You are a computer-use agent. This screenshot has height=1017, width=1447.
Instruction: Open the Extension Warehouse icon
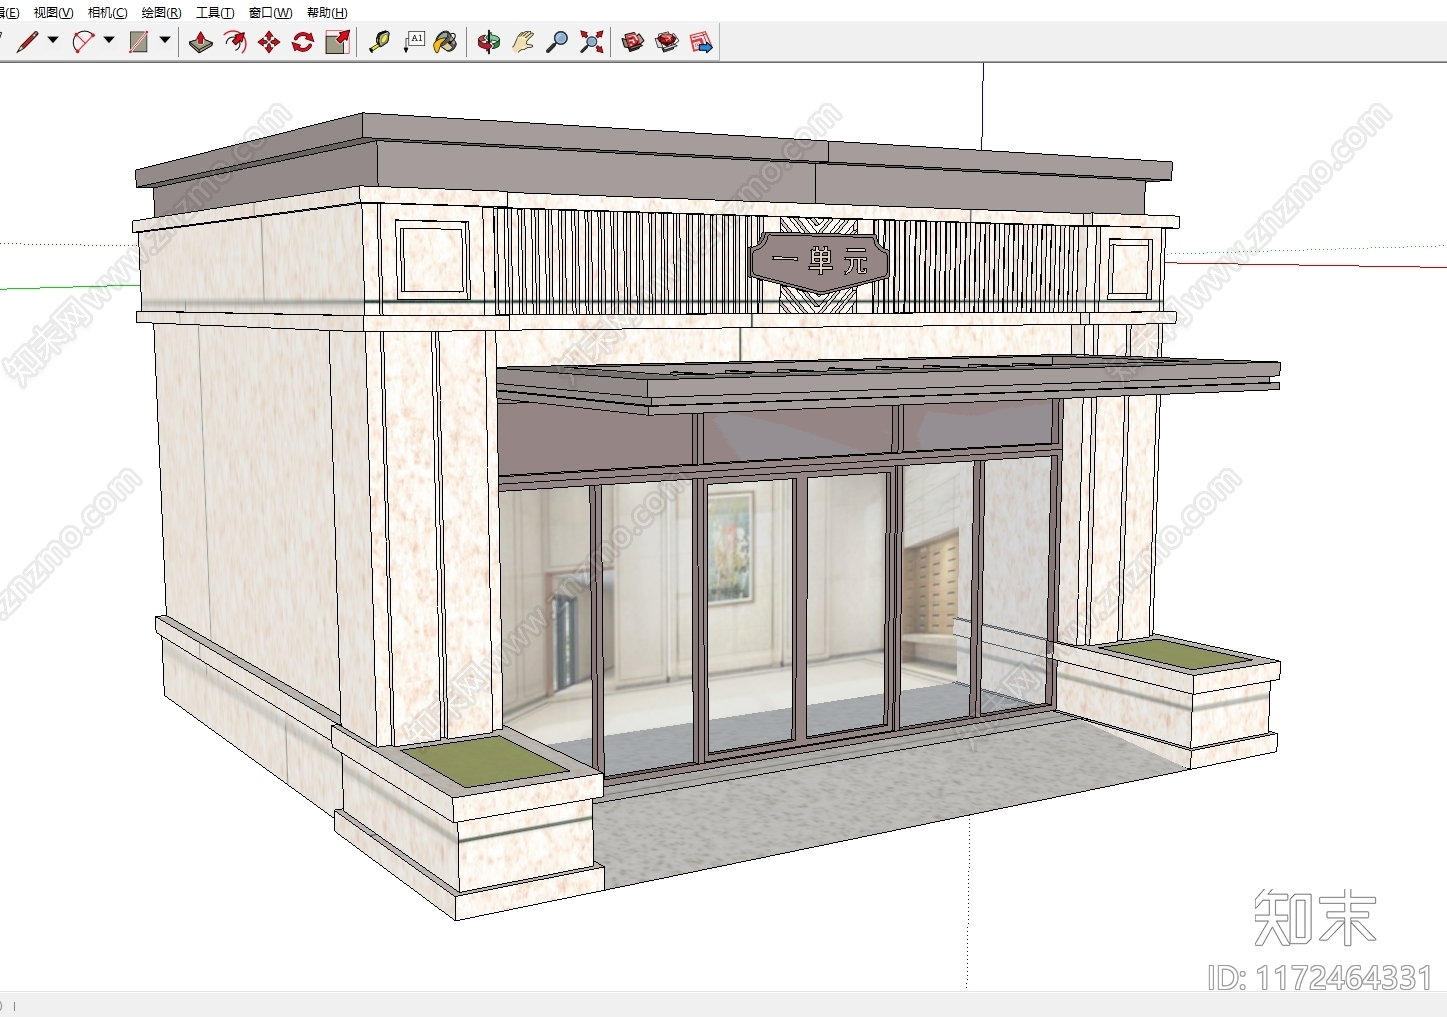click(667, 42)
